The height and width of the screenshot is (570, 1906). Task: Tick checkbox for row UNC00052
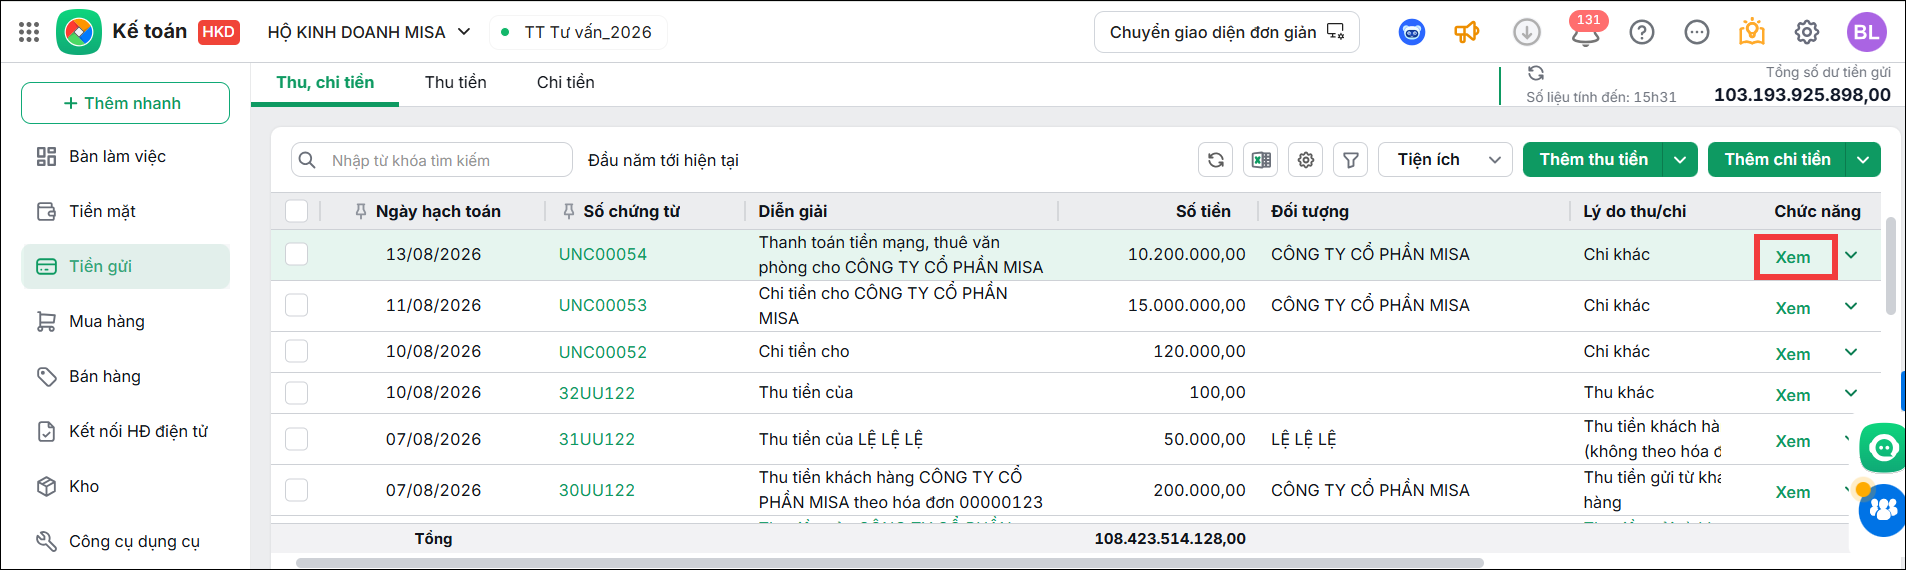[297, 351]
